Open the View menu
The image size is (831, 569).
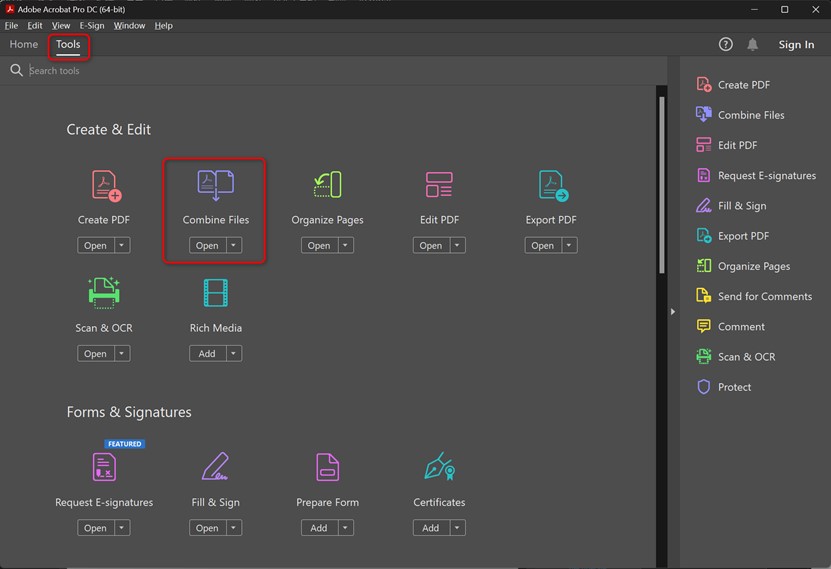[61, 25]
